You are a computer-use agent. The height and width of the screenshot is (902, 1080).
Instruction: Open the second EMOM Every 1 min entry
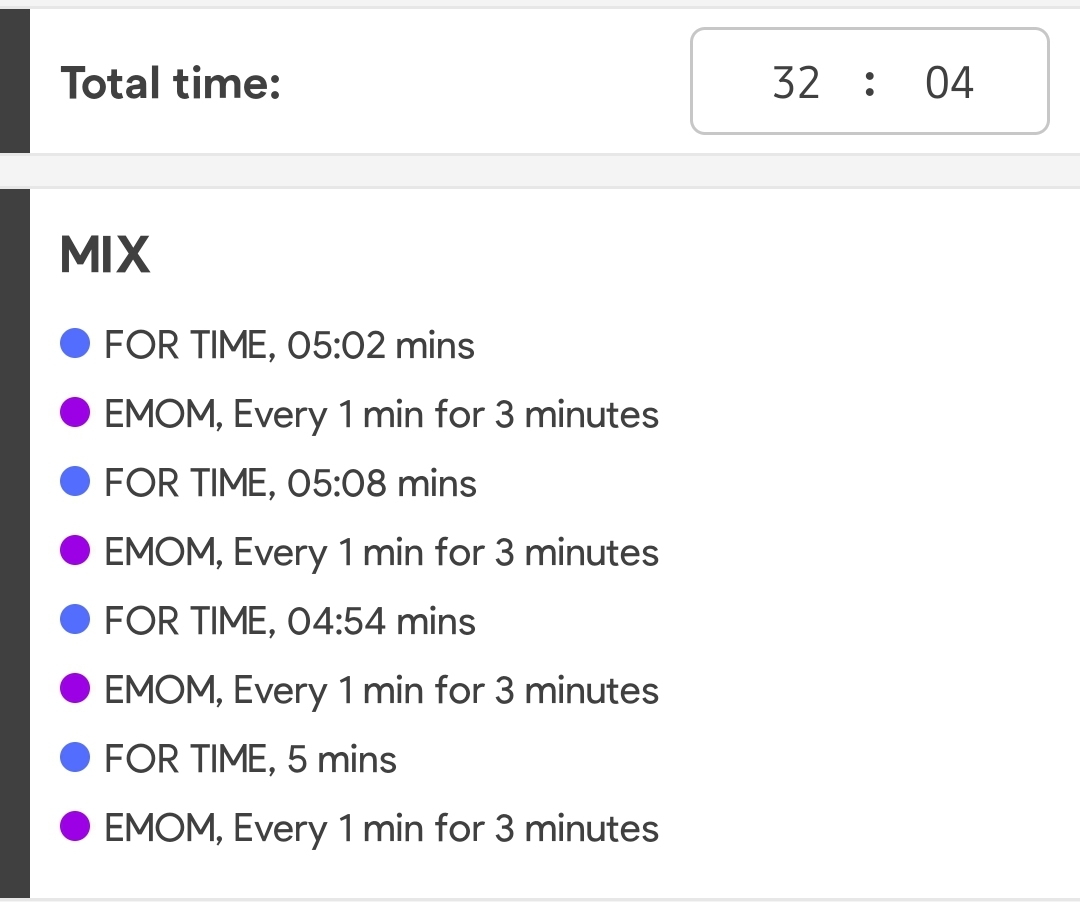[x=381, y=554]
